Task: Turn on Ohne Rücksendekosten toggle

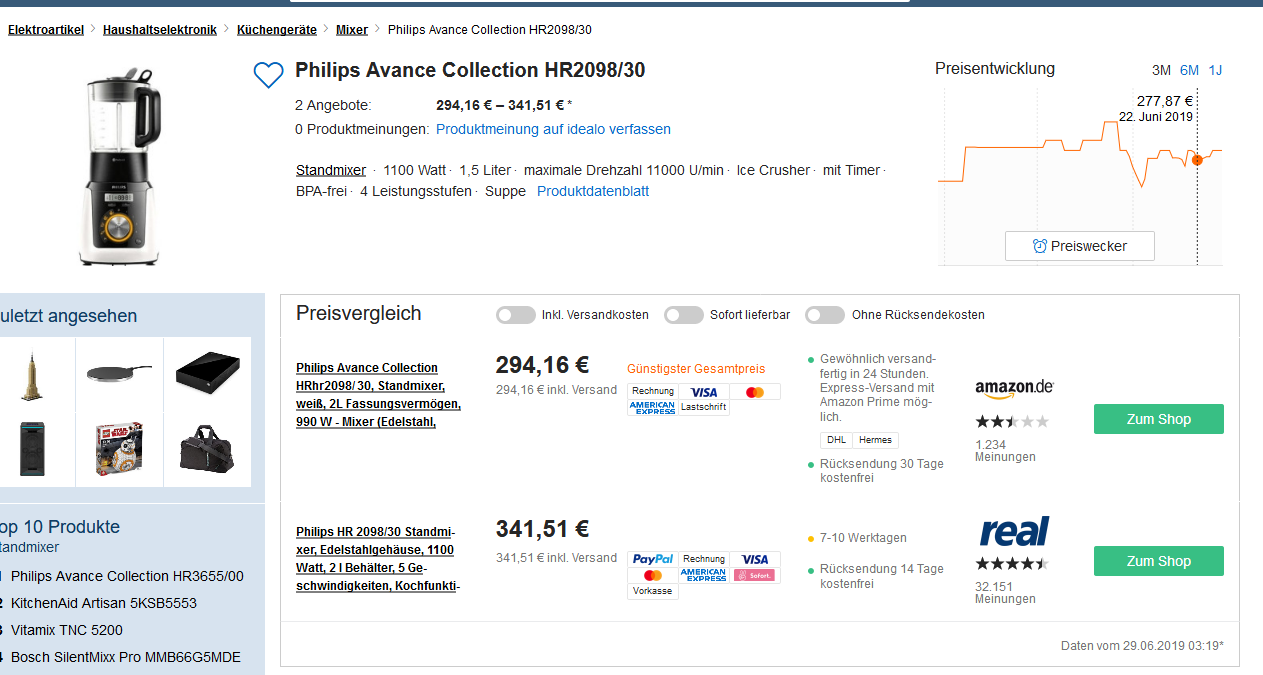Action: point(825,315)
